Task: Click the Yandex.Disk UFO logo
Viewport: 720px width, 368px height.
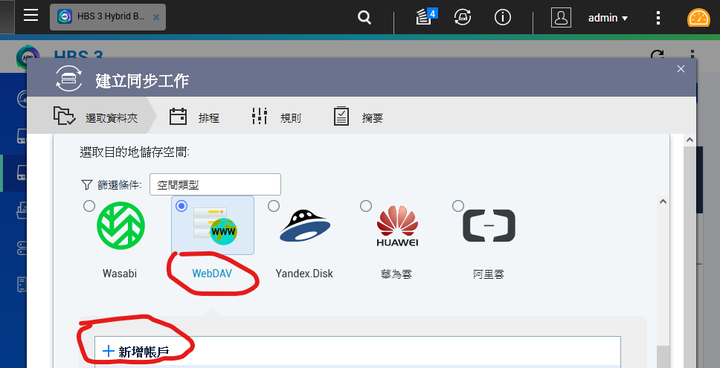Action: coord(305,225)
